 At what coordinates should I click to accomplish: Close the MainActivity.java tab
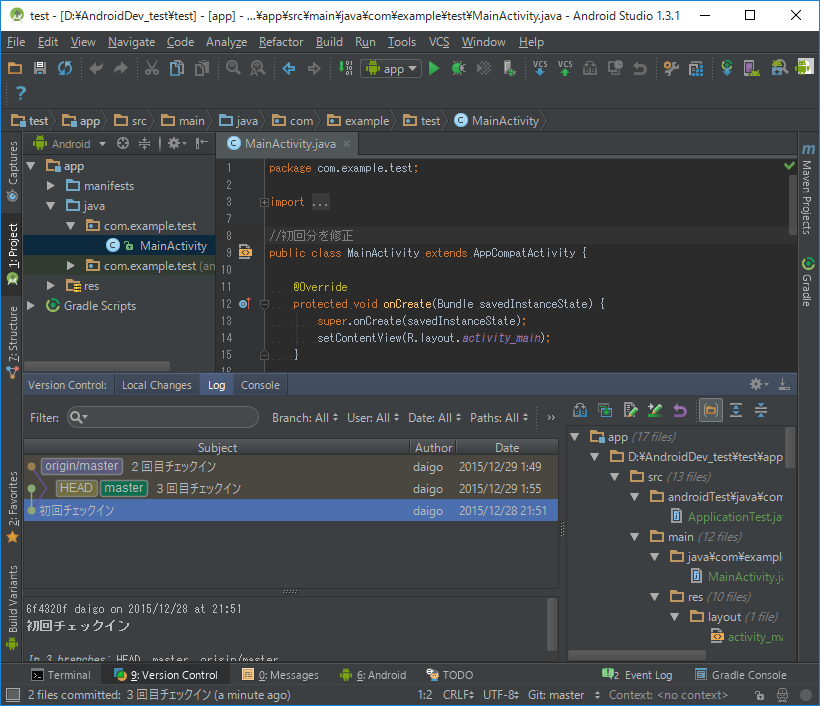point(346,143)
